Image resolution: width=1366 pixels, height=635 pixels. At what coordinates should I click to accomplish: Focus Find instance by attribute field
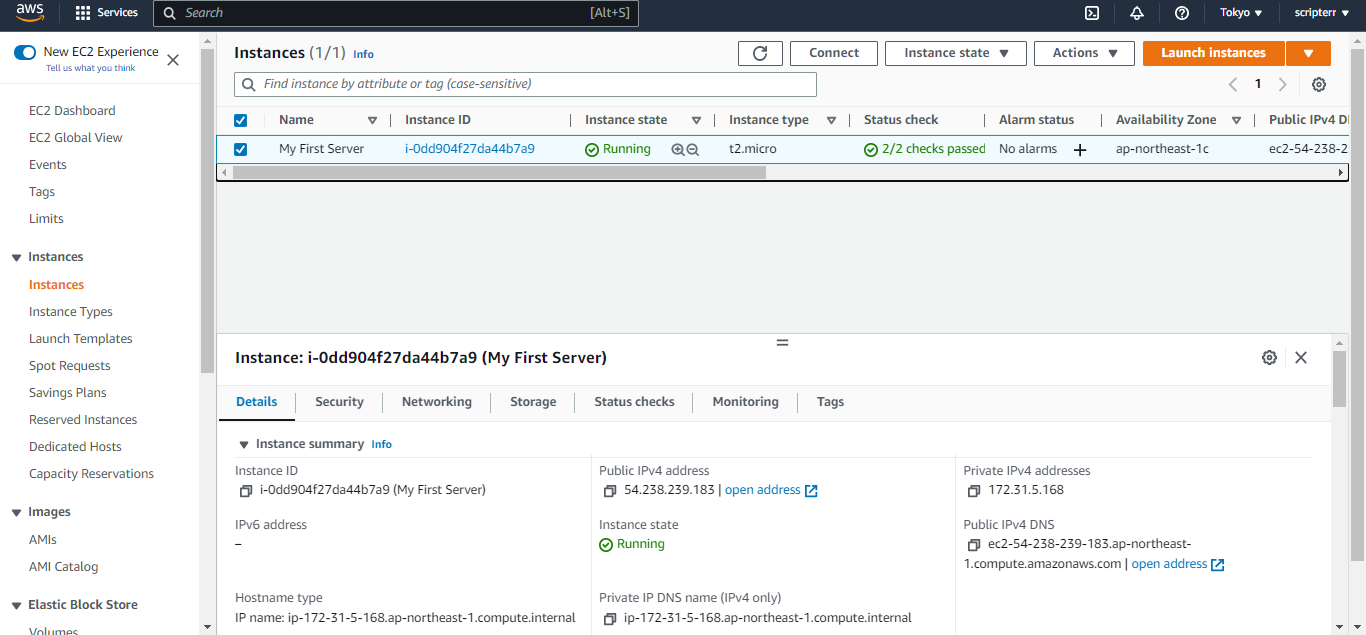click(x=525, y=85)
